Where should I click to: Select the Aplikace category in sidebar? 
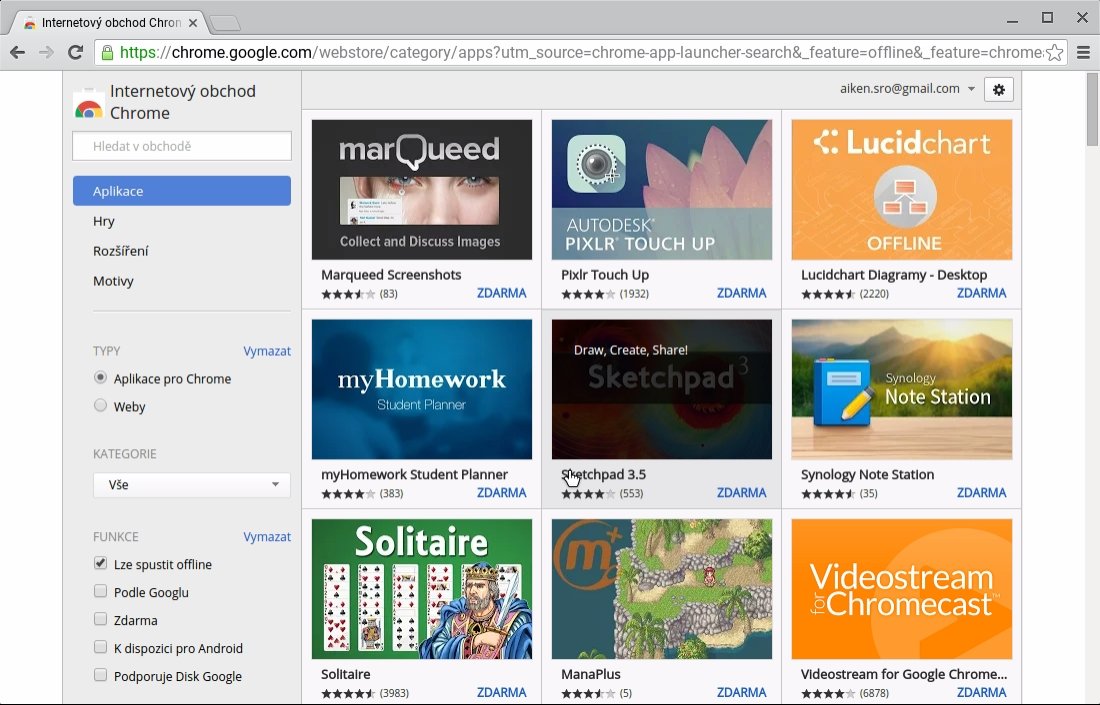pyautogui.click(x=182, y=191)
